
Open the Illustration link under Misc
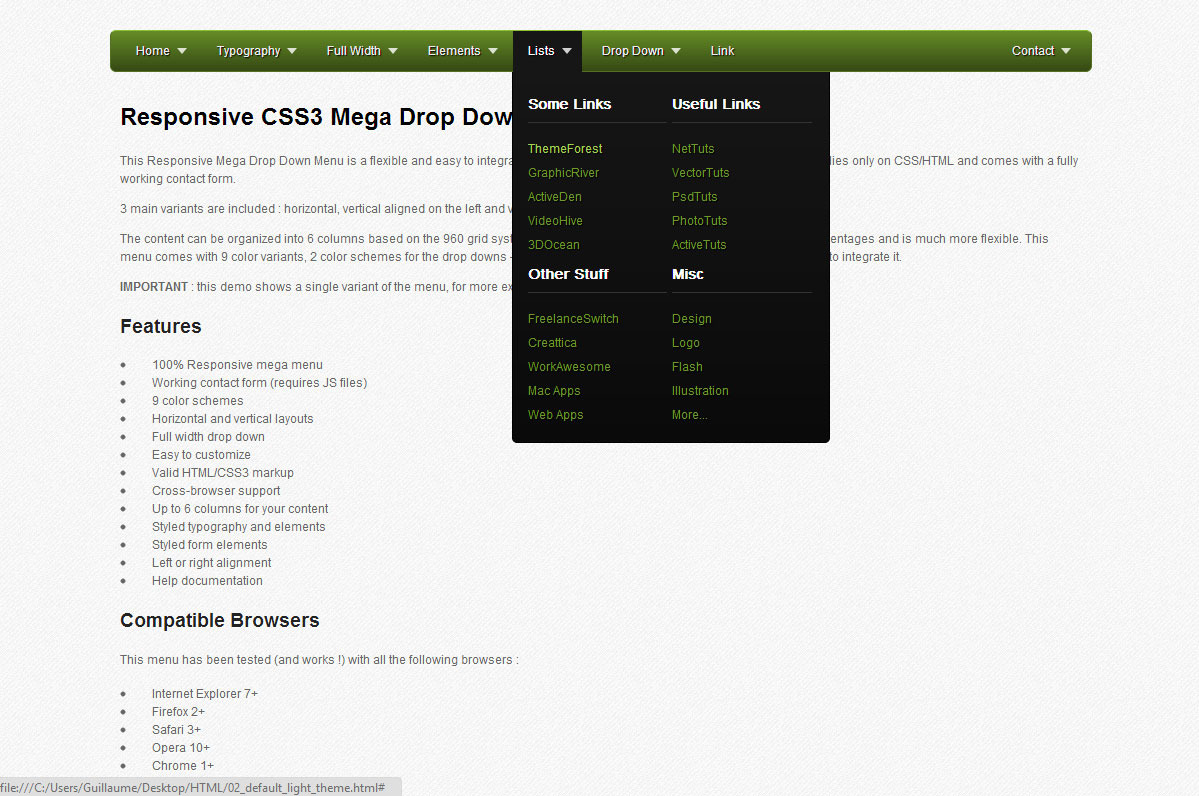700,391
